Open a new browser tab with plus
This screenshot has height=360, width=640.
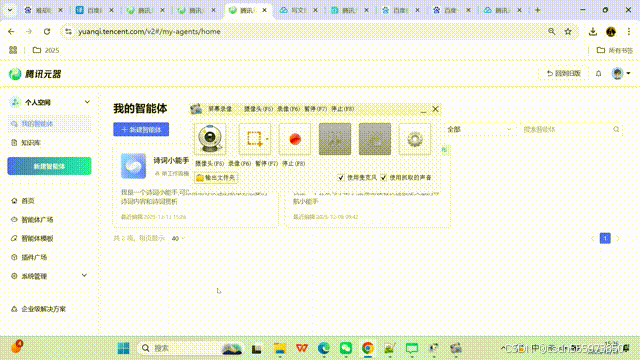coord(538,10)
